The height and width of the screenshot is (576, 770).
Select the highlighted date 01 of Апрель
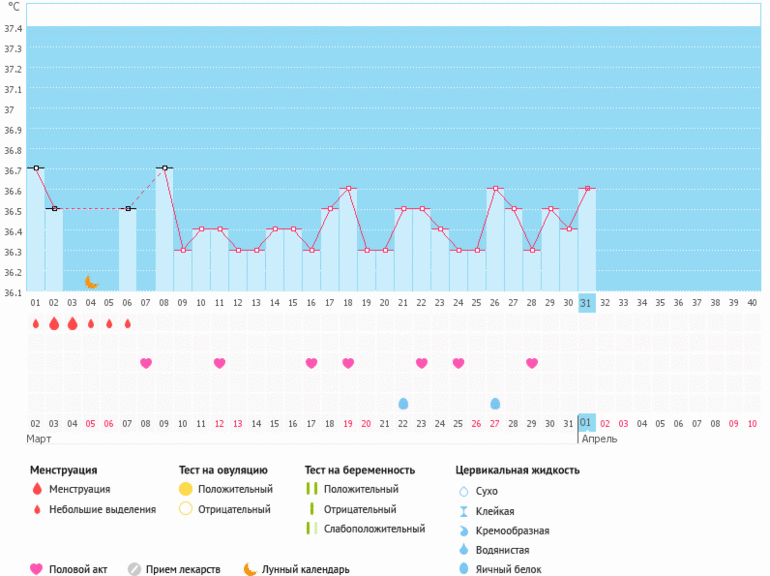[587, 423]
